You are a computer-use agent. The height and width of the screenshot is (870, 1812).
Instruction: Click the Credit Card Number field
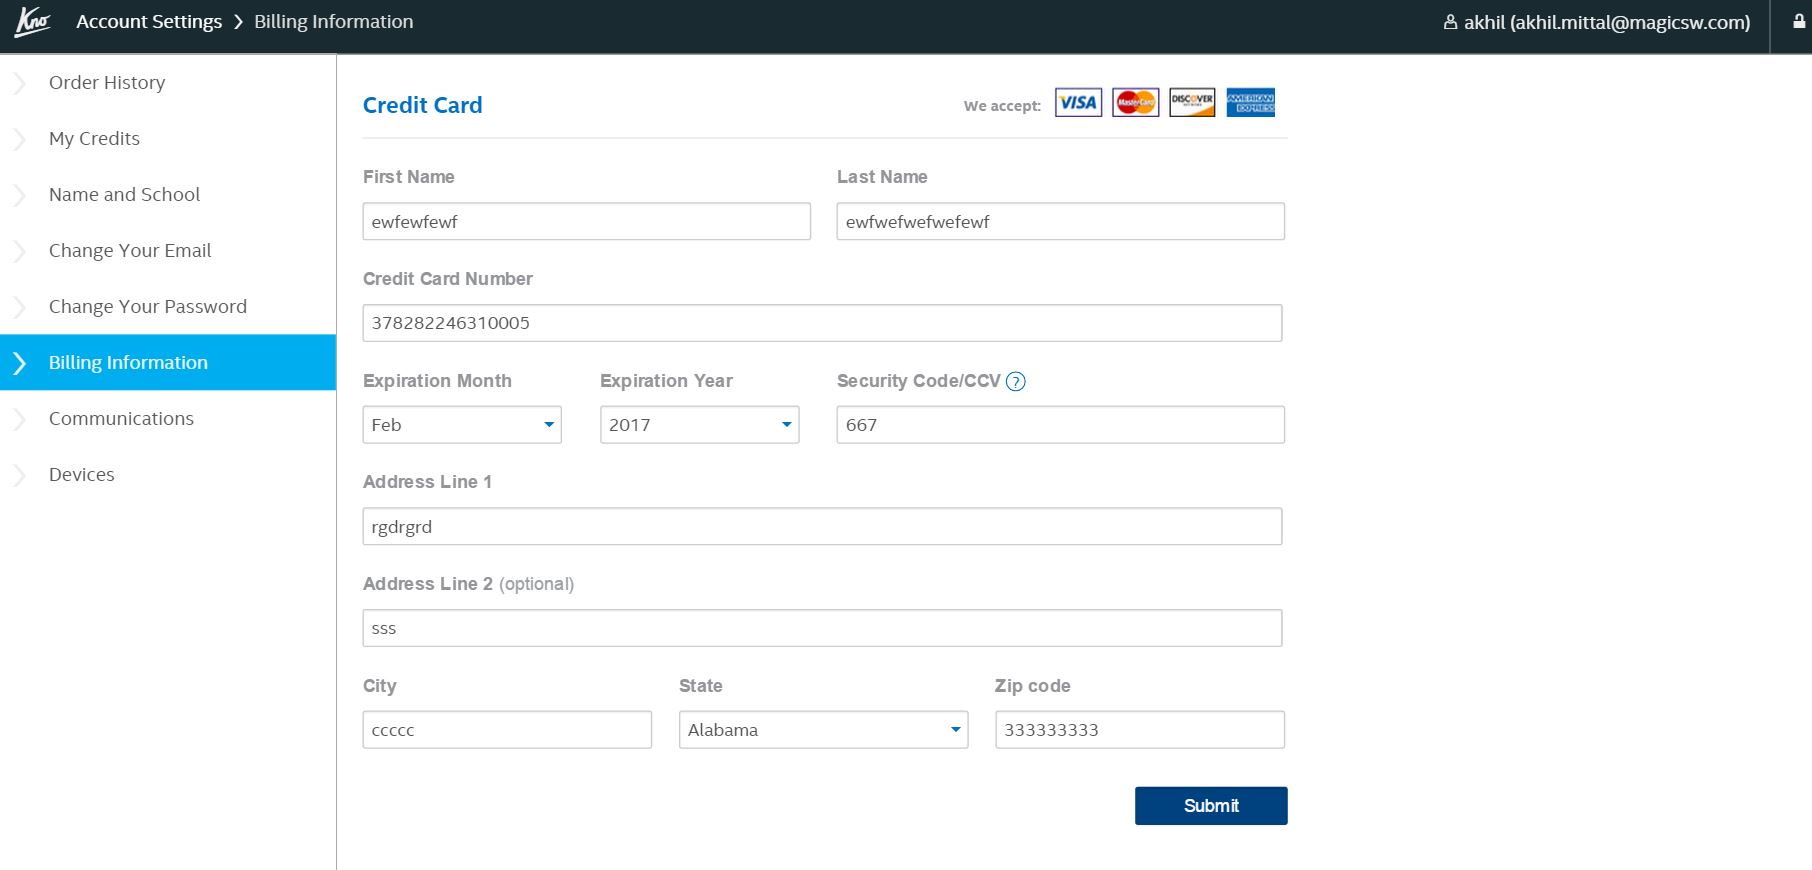(822, 323)
